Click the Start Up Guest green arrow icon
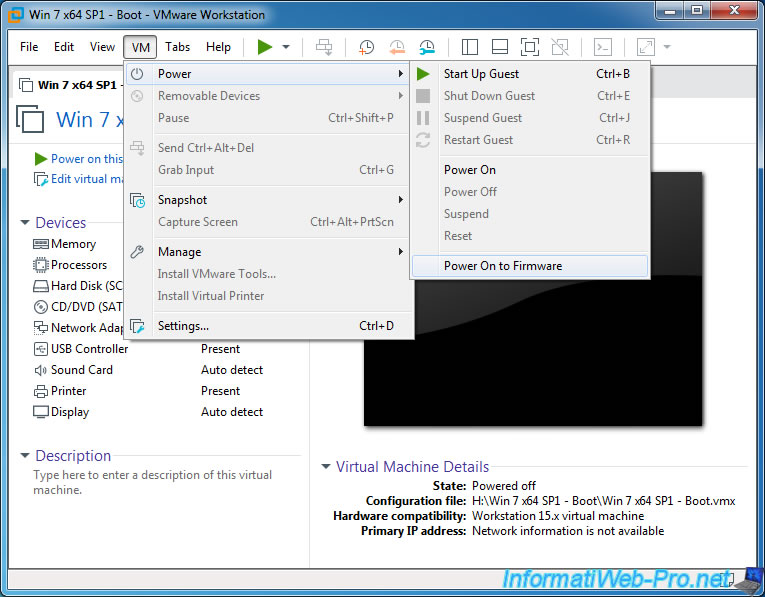The width and height of the screenshot is (765, 597). pyautogui.click(x=423, y=74)
